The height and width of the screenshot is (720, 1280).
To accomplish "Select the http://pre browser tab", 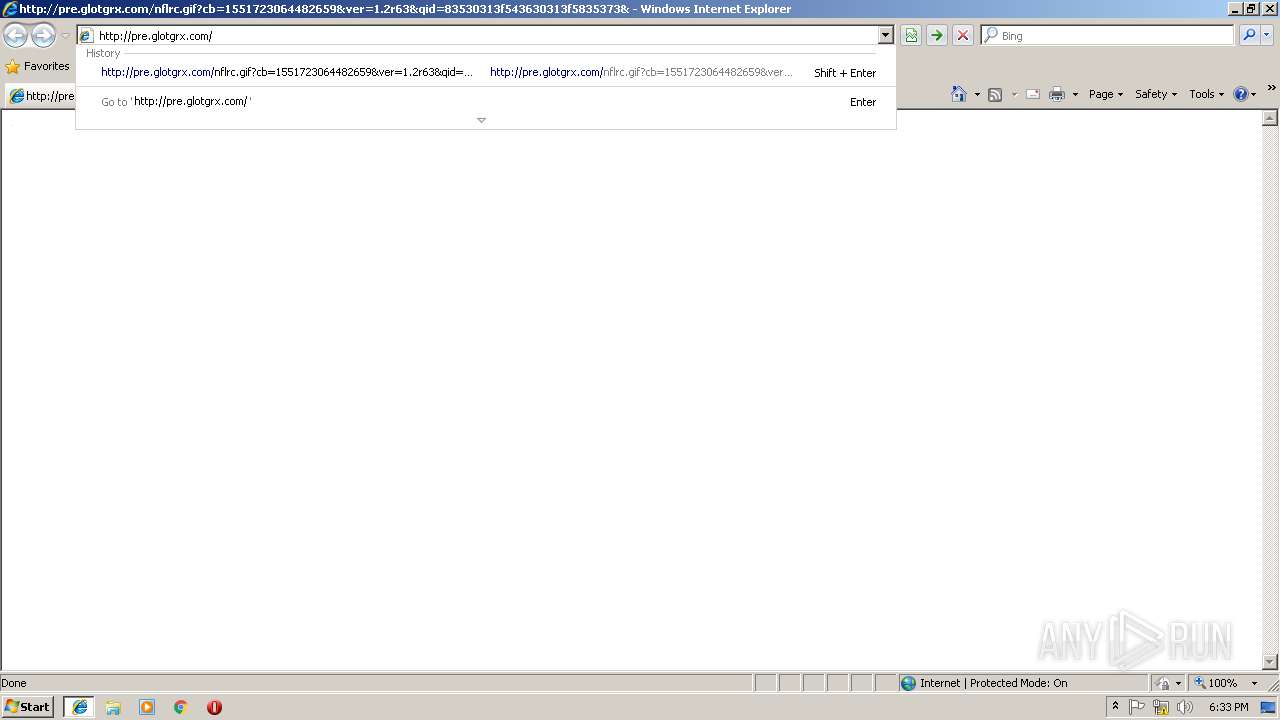I will pyautogui.click(x=42, y=96).
